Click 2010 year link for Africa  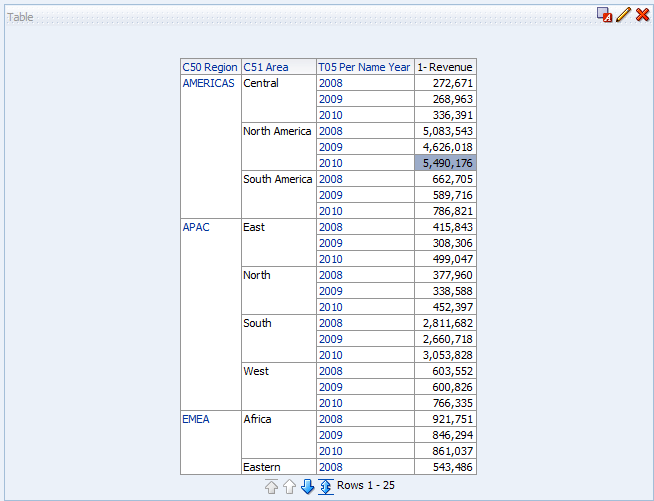(331, 451)
